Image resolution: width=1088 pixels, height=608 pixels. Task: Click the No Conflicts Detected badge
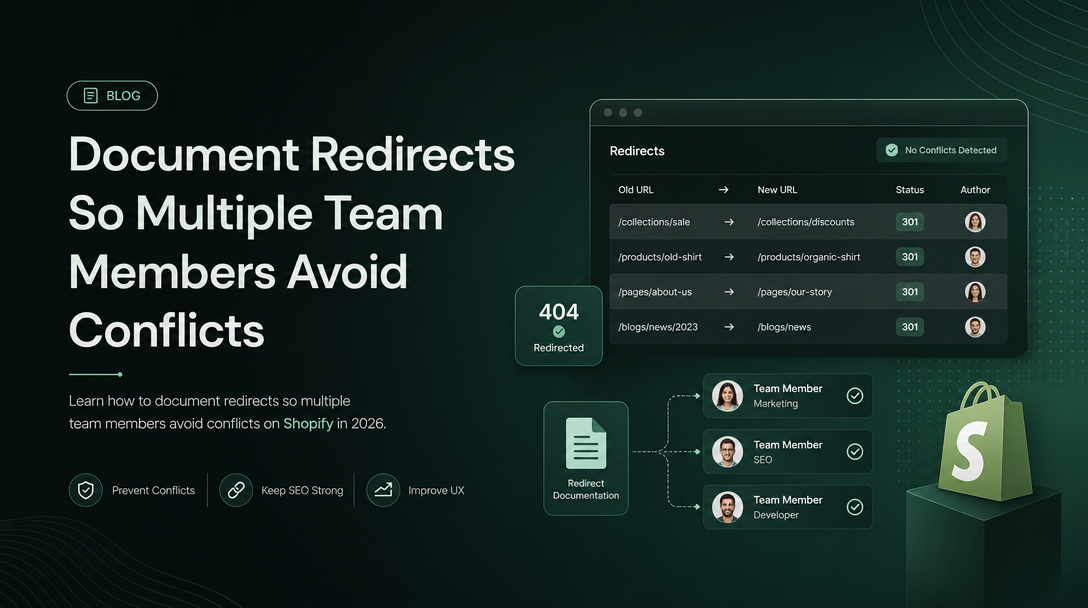(x=942, y=150)
